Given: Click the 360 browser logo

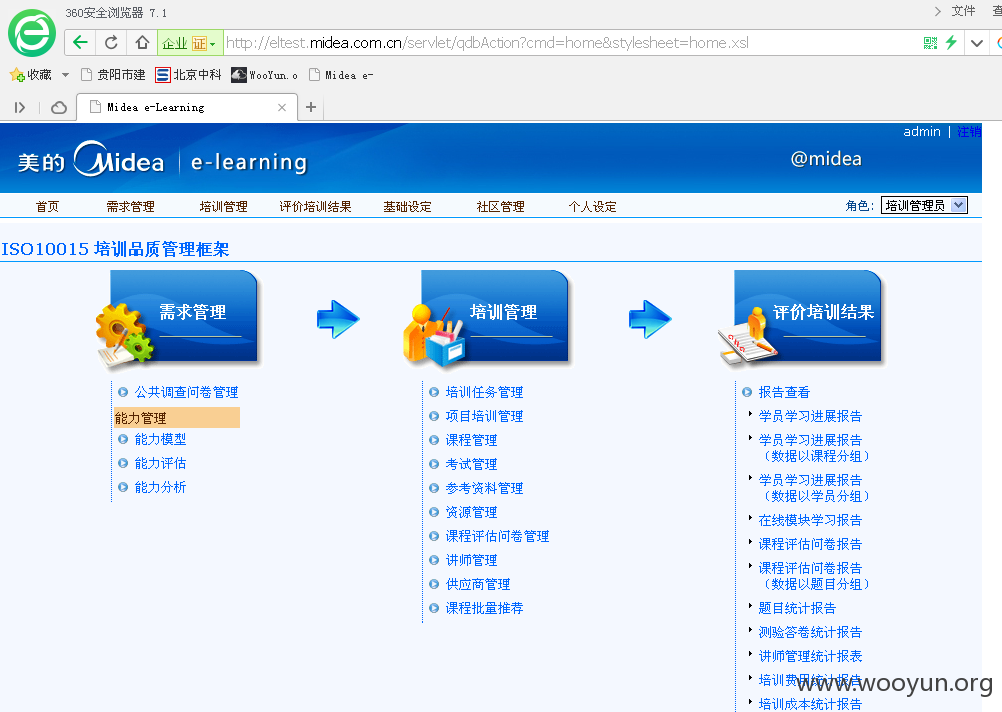Looking at the screenshot, I should (x=32, y=33).
